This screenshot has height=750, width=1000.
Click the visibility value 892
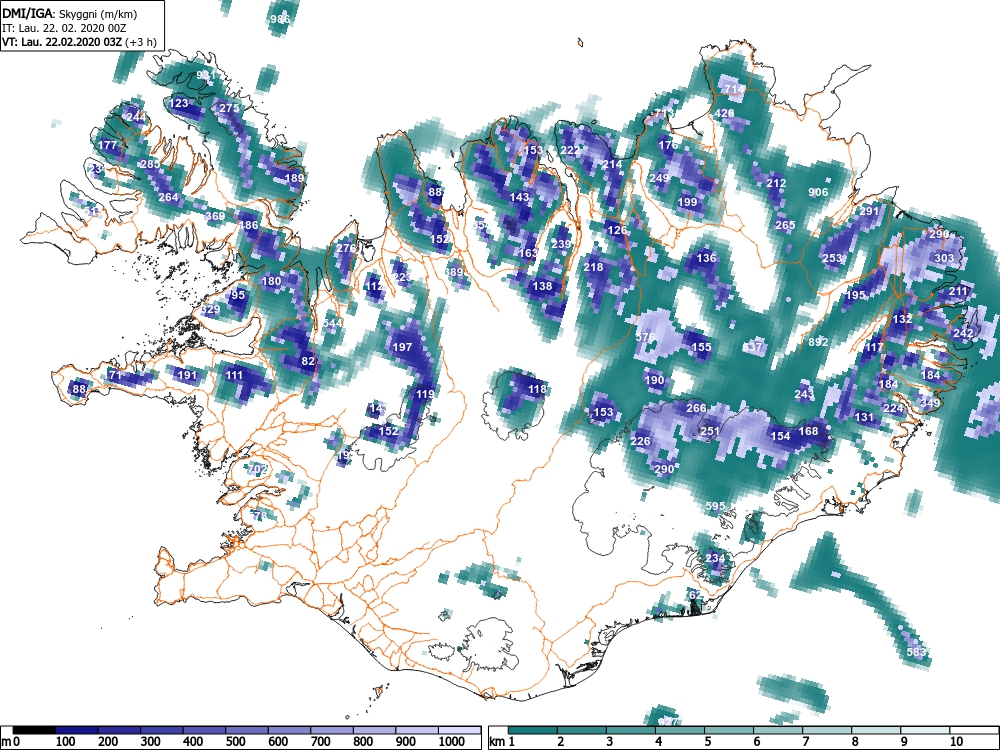tap(818, 342)
